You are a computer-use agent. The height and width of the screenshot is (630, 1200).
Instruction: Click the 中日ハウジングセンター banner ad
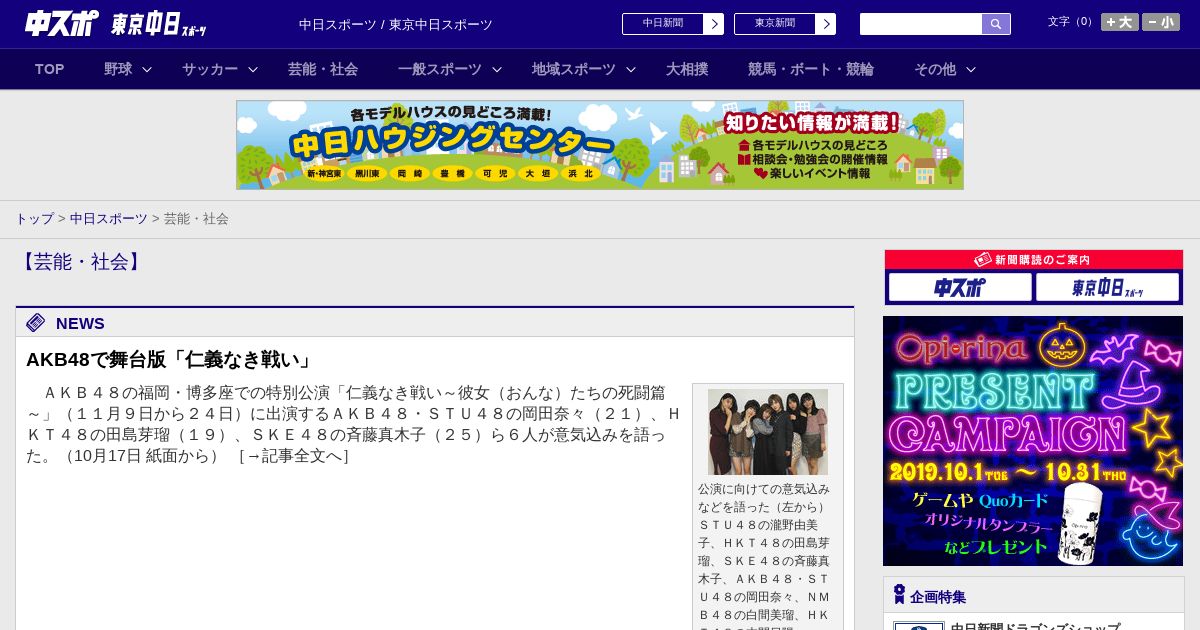coord(600,145)
